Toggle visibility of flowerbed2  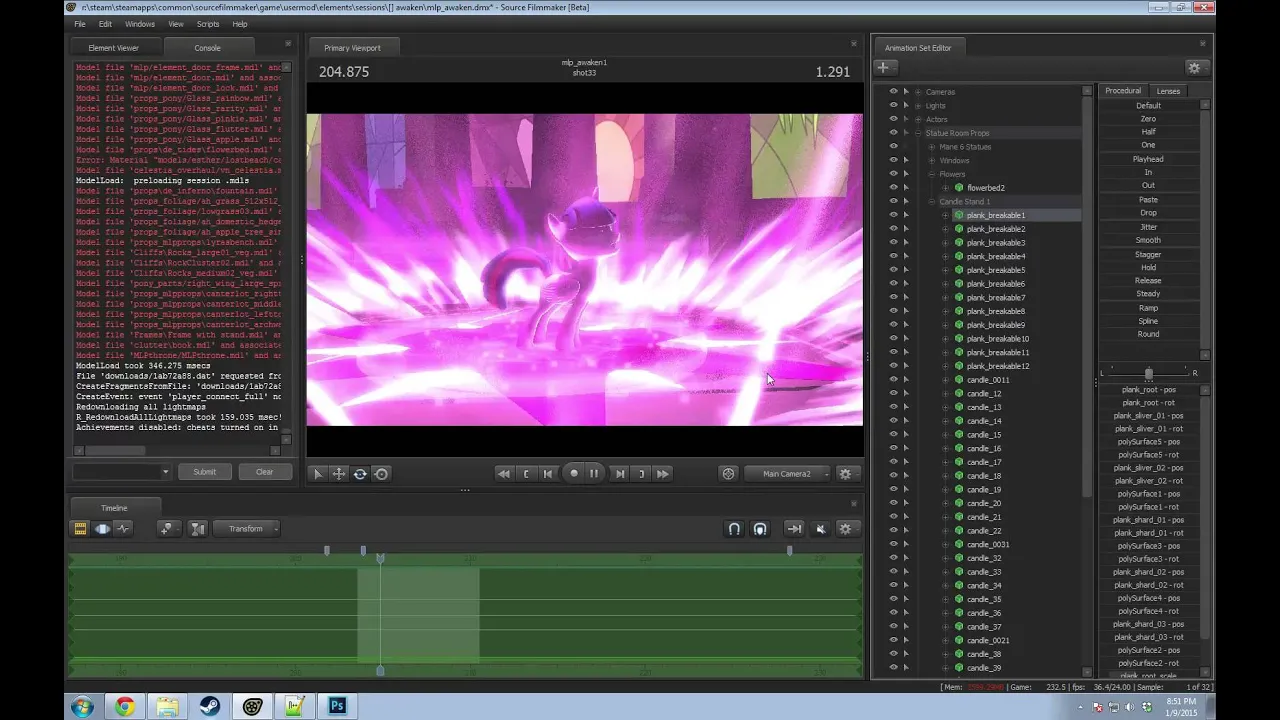(894, 188)
